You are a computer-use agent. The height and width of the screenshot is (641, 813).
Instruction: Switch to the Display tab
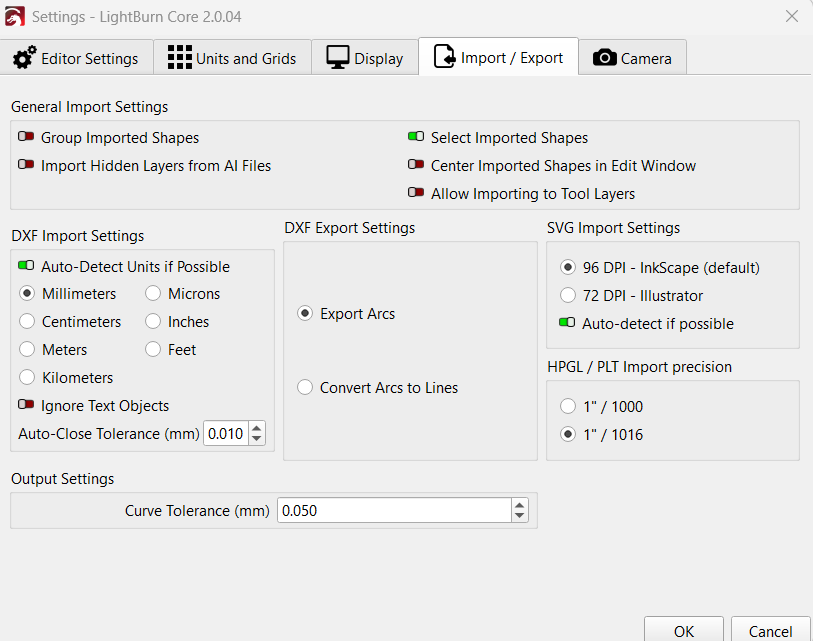(x=365, y=58)
